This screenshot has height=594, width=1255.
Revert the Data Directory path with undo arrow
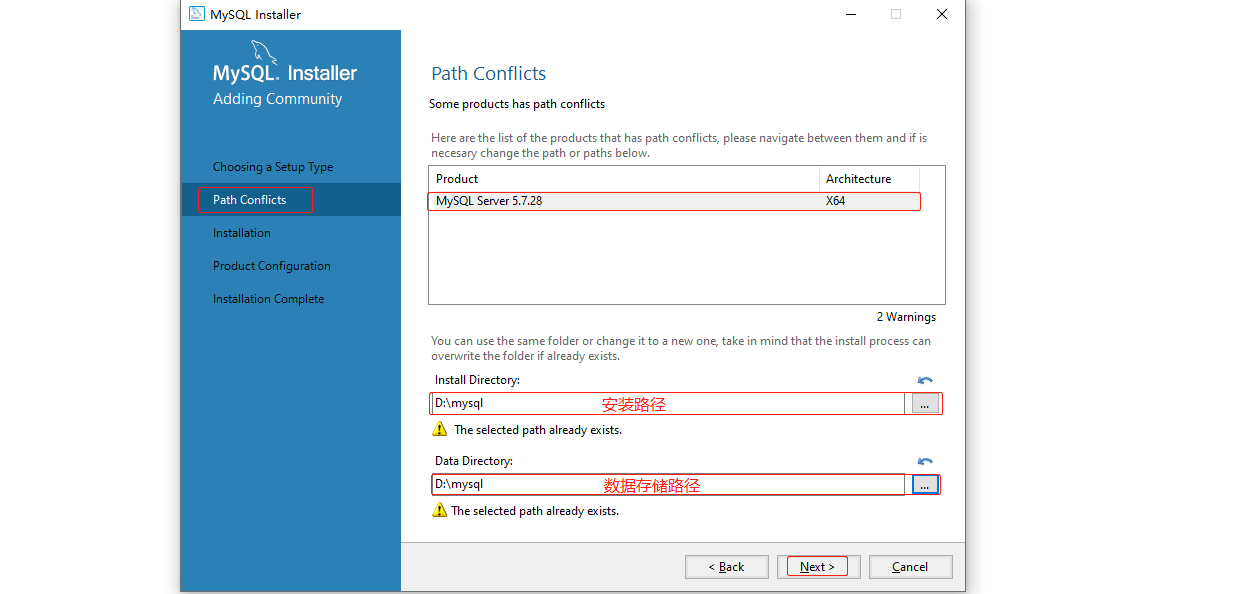point(925,462)
